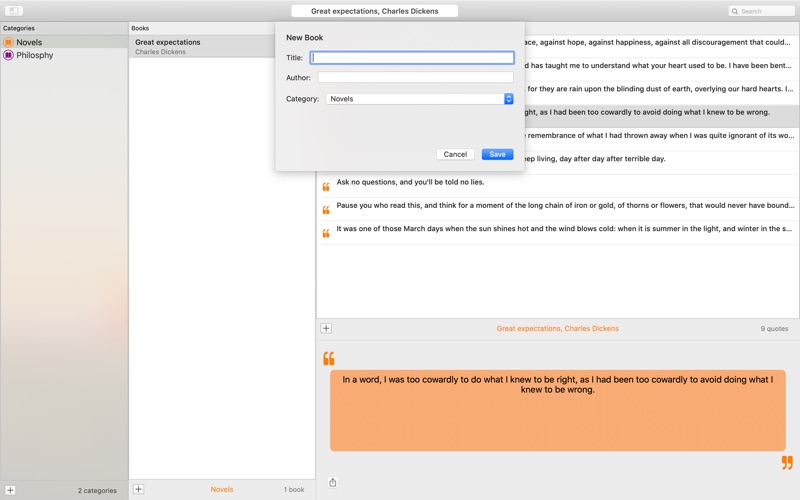Click quote icon beside 'Ask no questions'

point(326,187)
